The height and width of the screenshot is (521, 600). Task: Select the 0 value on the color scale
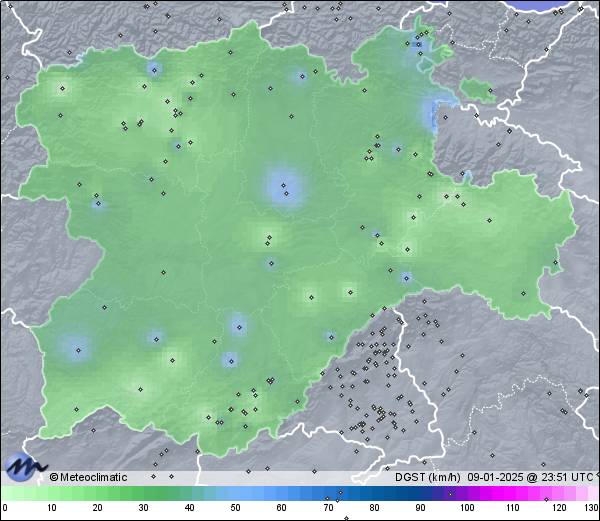pos(5,508)
